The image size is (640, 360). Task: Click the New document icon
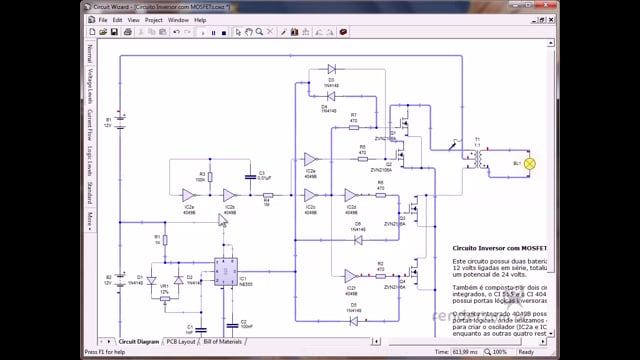point(92,32)
